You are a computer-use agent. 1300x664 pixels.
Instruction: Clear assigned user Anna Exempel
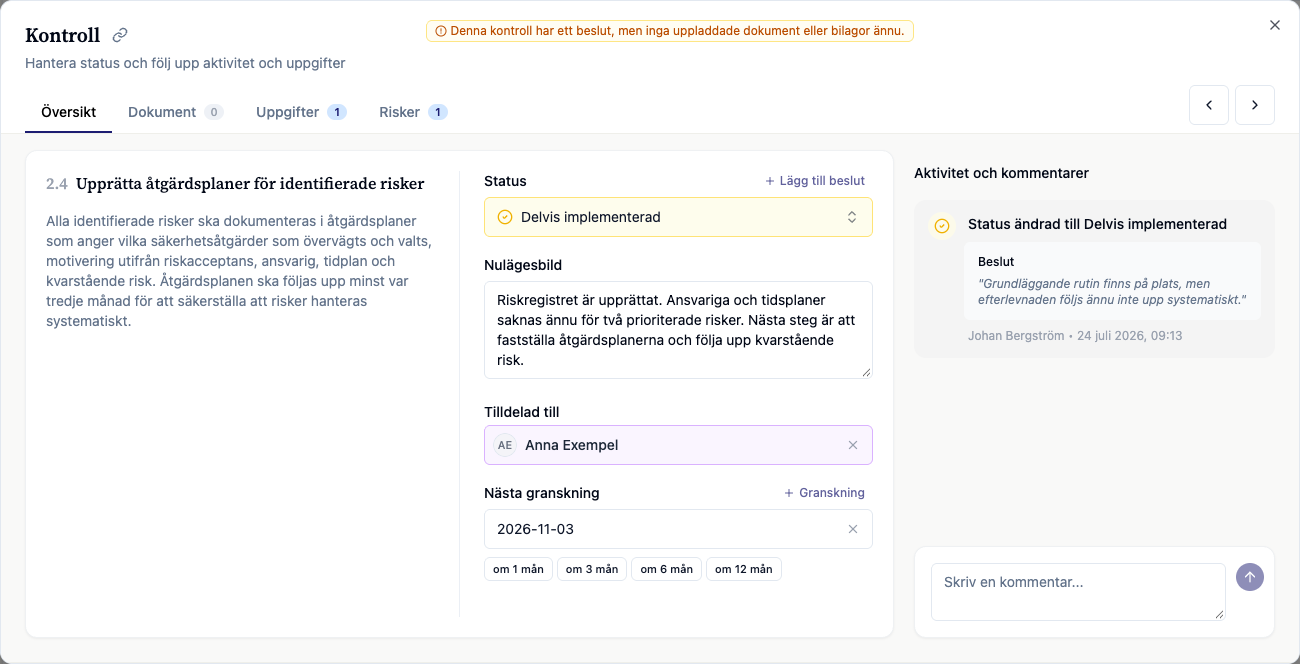[x=853, y=445]
